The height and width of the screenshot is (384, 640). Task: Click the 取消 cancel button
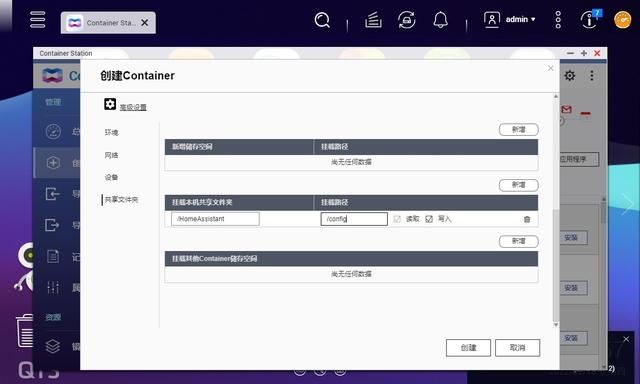[517, 348]
